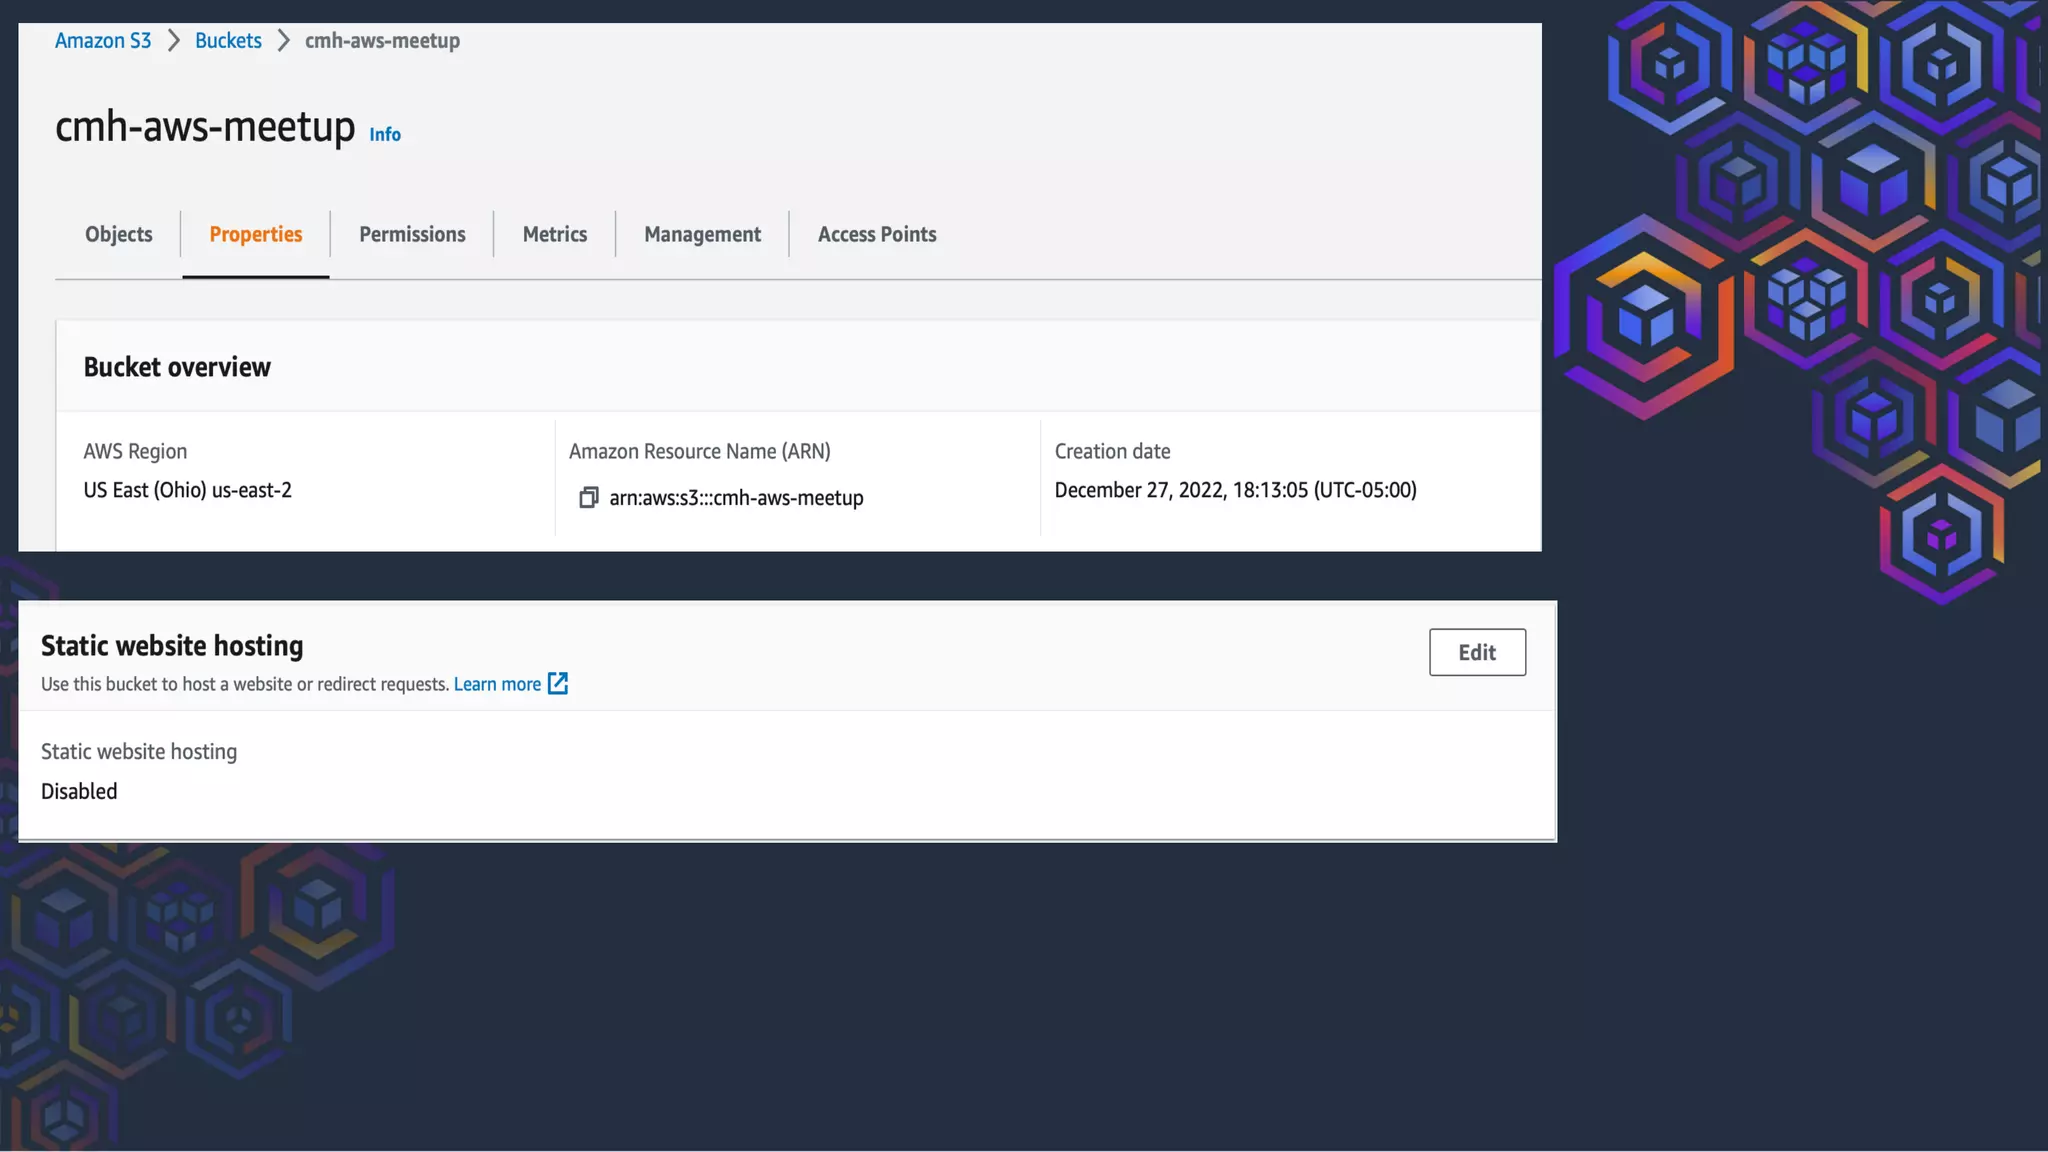Navigate to Amazon S3 breadcrumb
The width and height of the screenshot is (2048, 1152).
pos(103,41)
